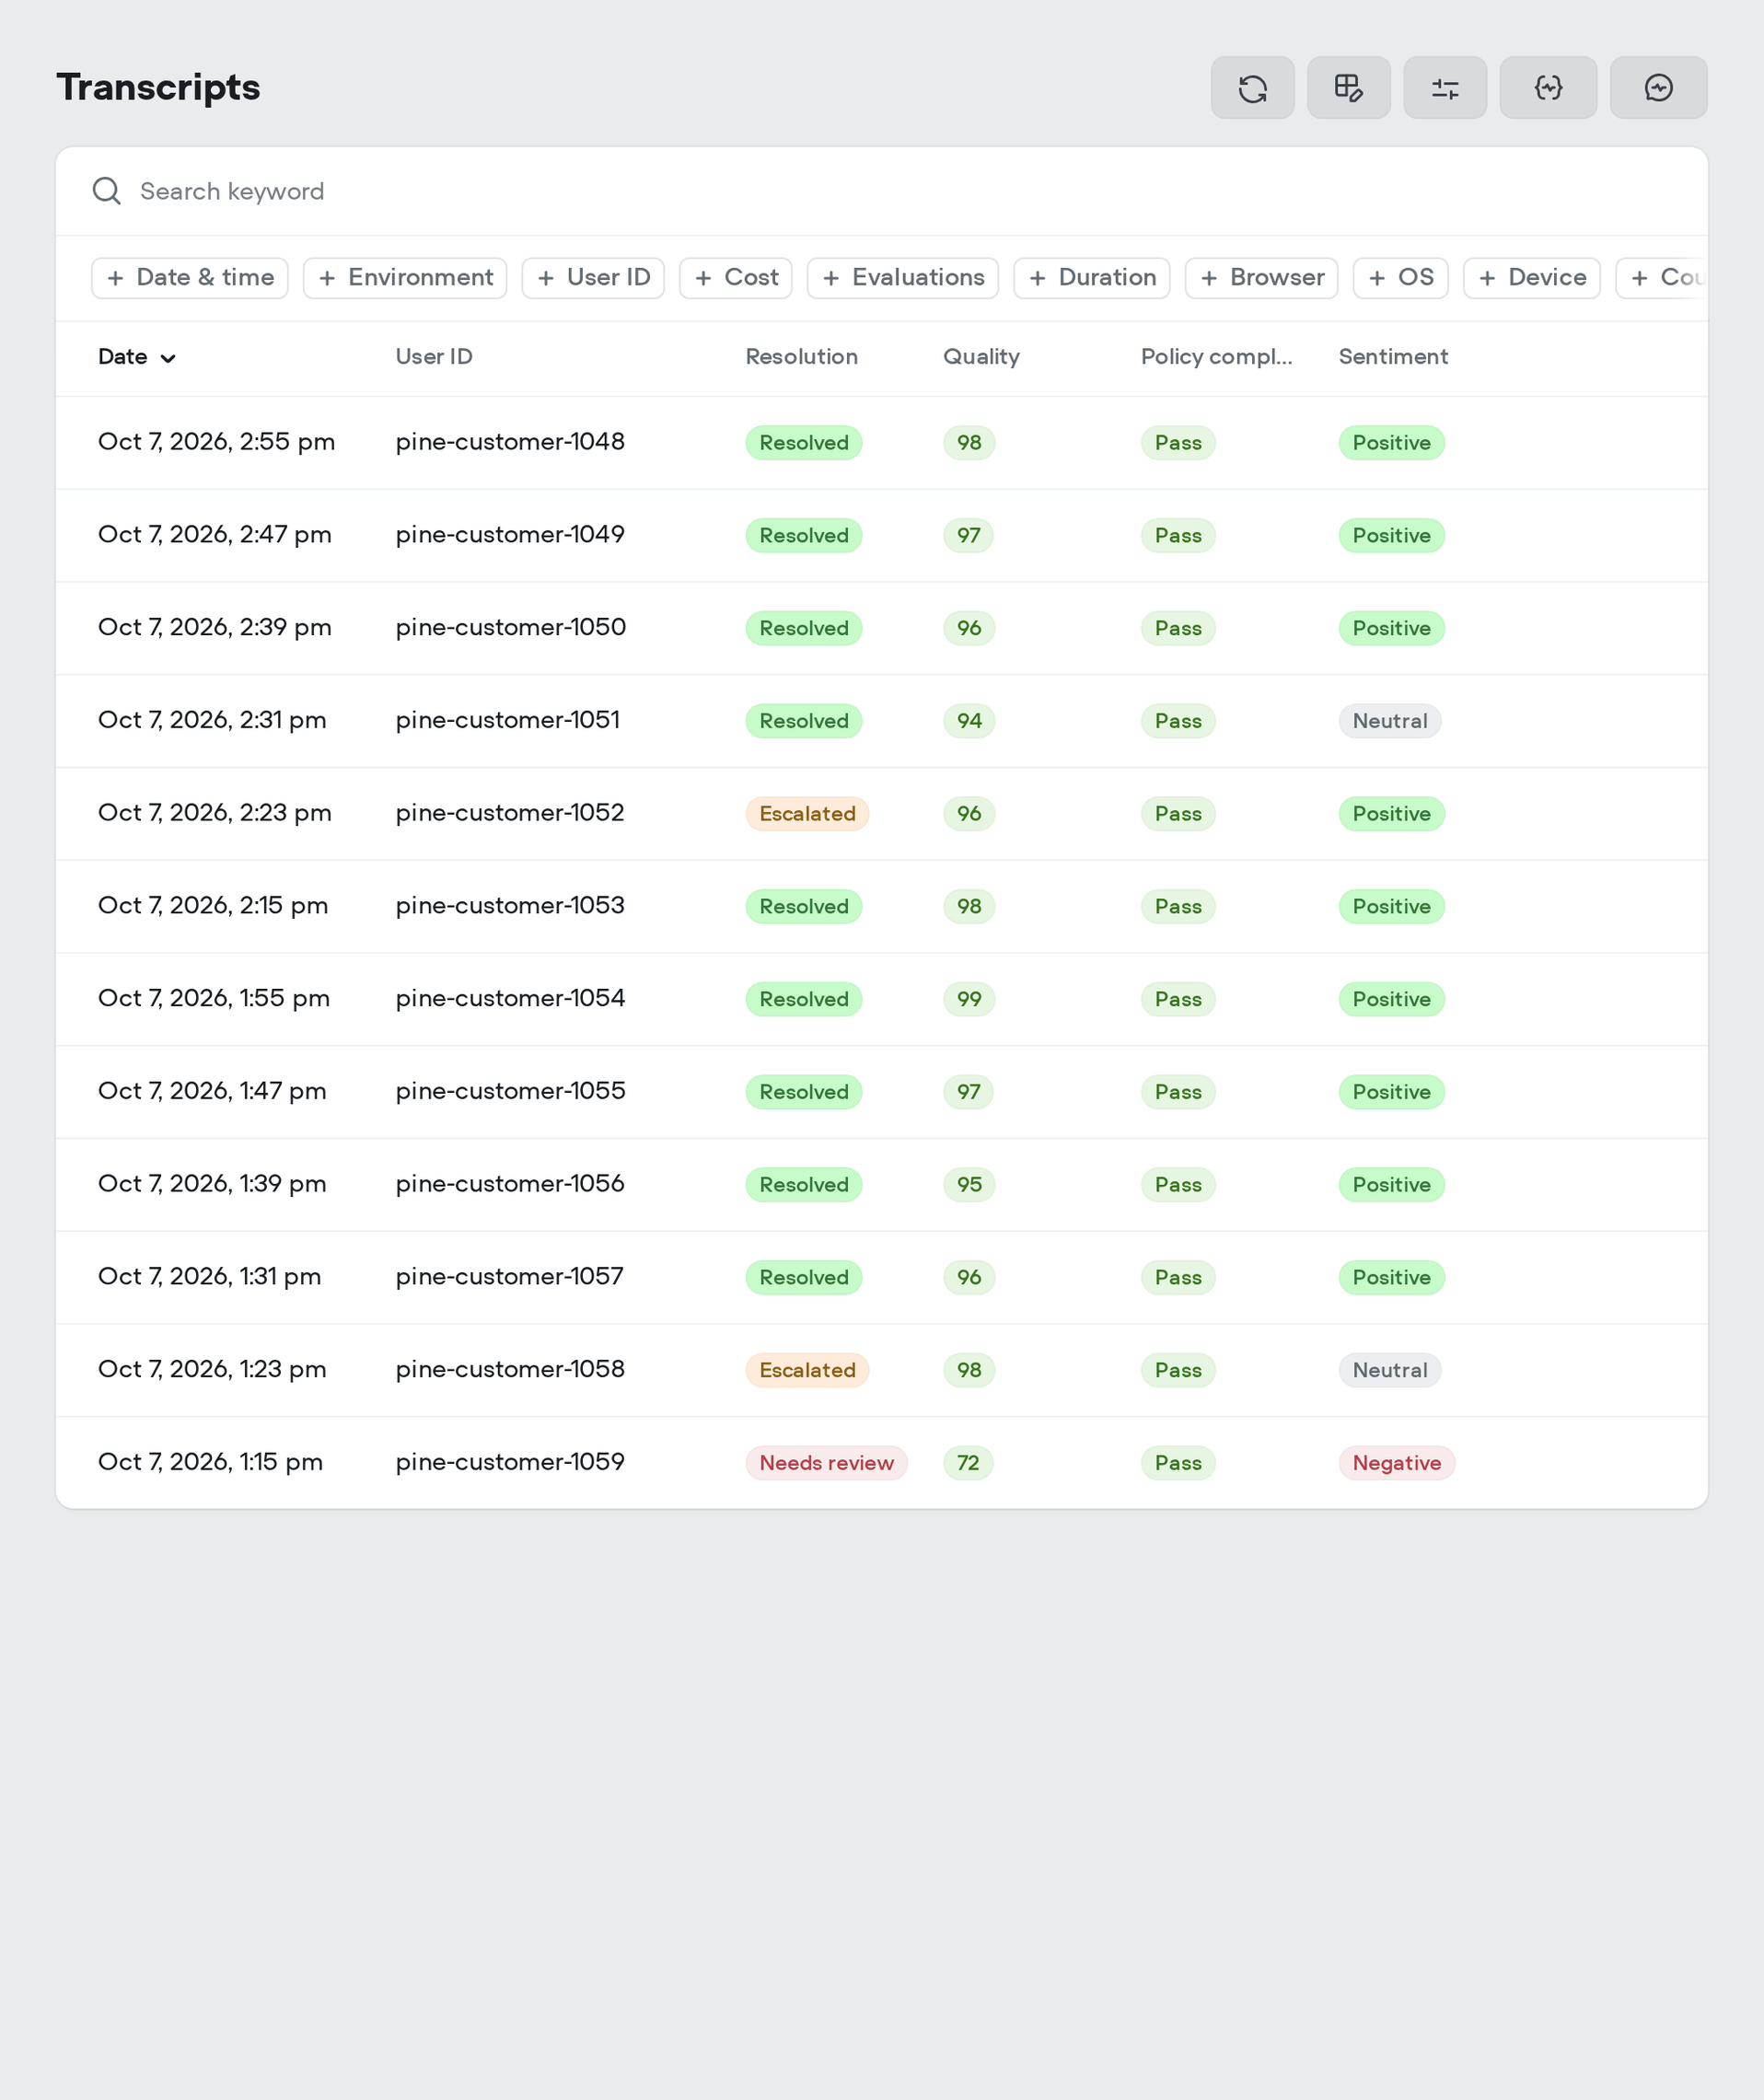
Task: Select user pine-customer-1050
Action: tap(510, 628)
